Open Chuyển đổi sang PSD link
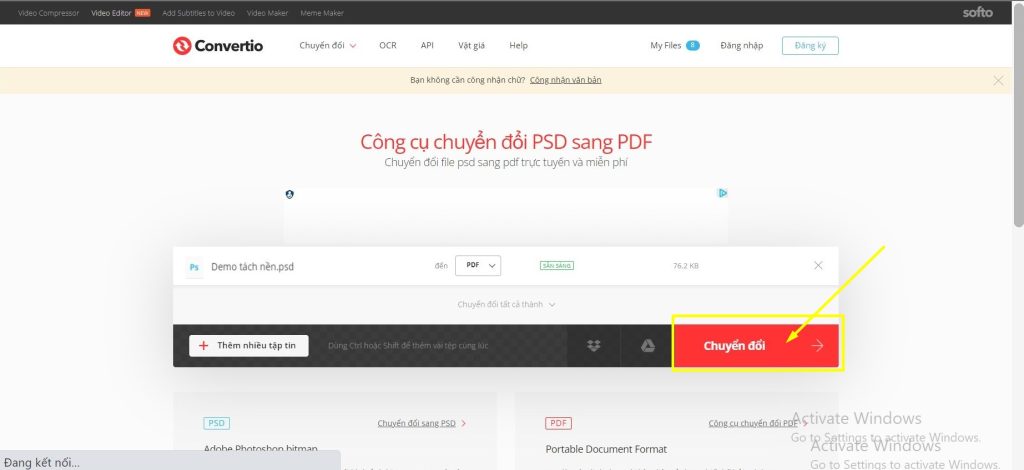This screenshot has height=470, width=1024. [417, 423]
